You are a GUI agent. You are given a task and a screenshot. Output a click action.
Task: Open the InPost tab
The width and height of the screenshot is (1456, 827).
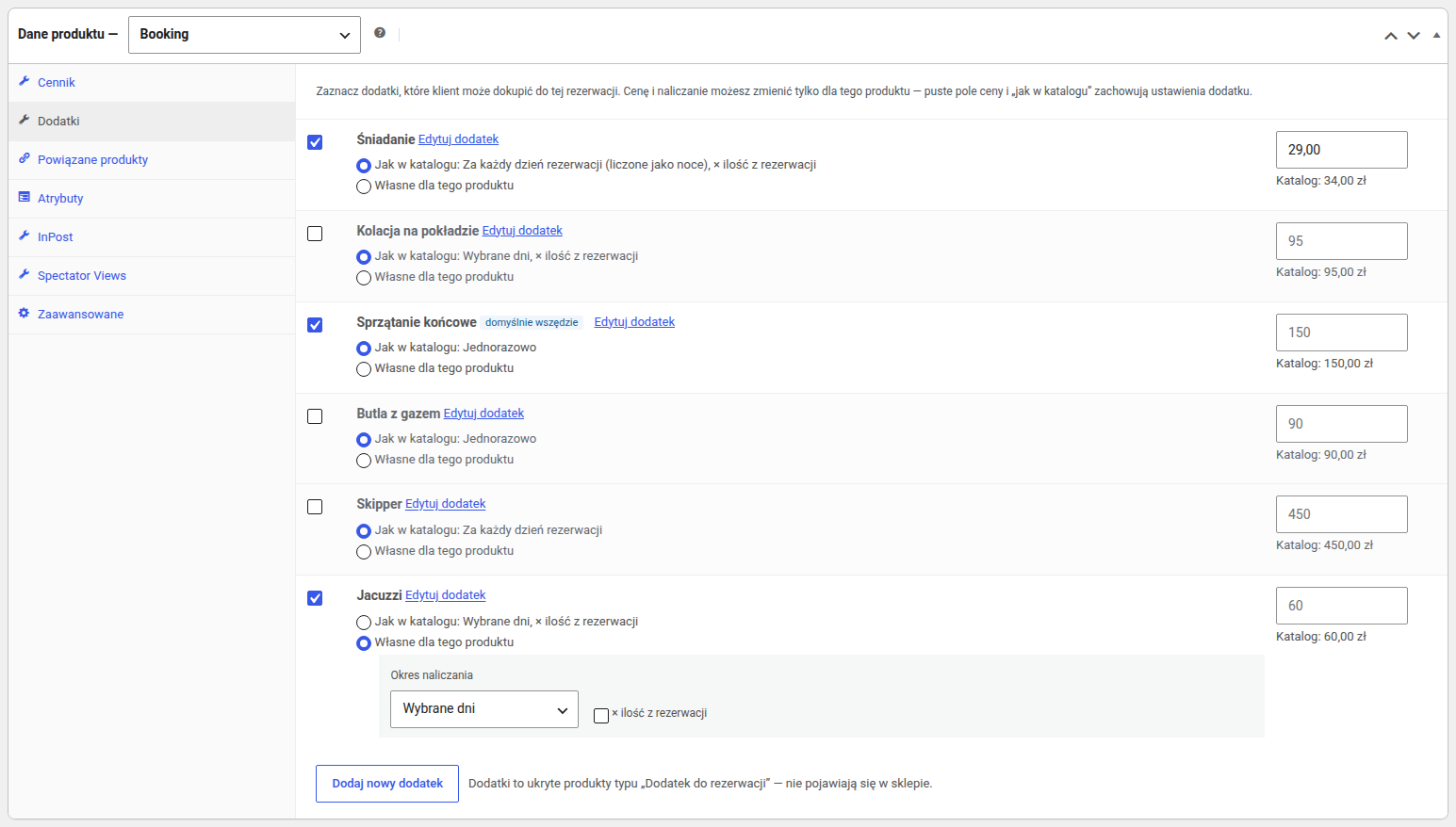[x=151, y=237]
